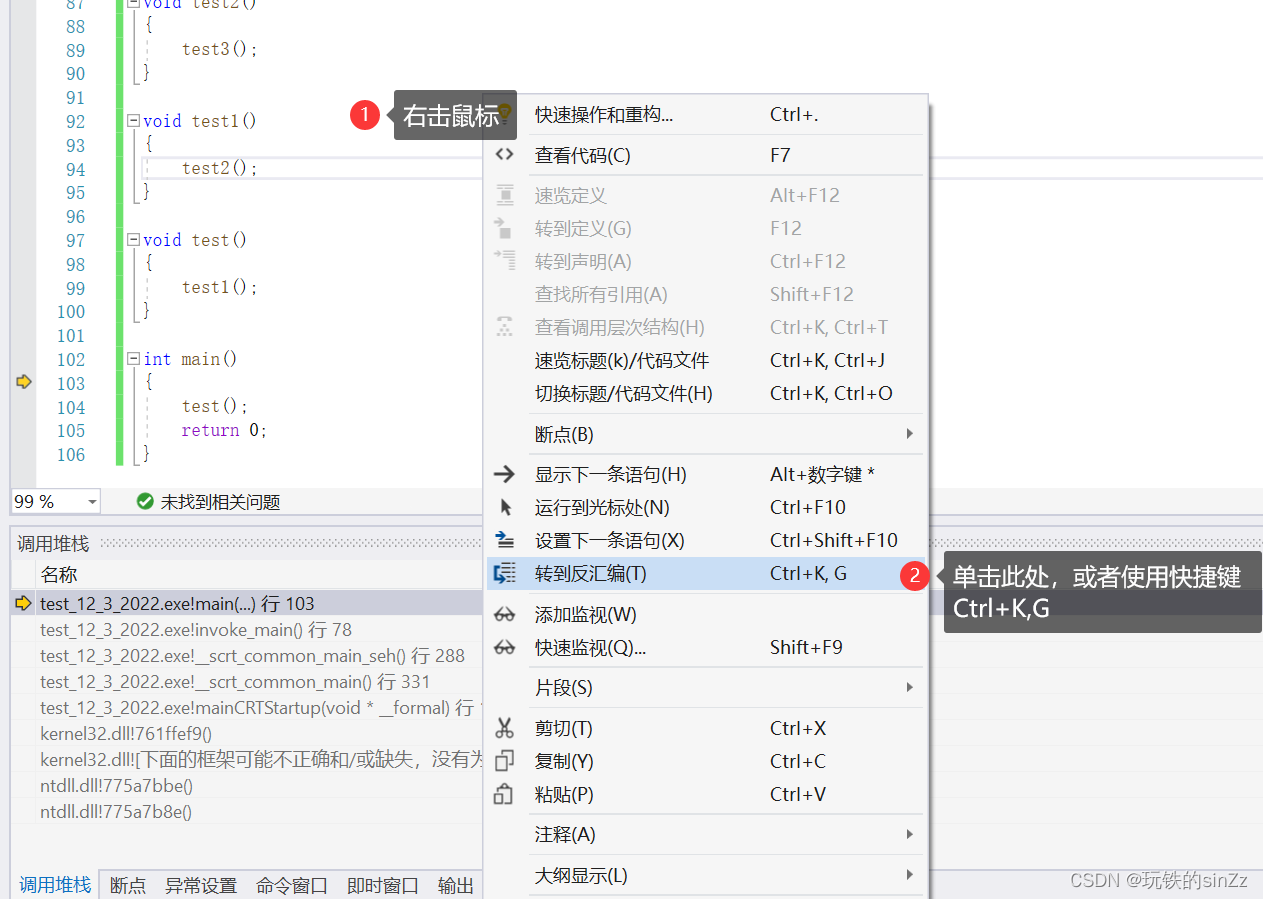
Task: Select 快速操作和重构... menu entry
Action: click(x=706, y=114)
